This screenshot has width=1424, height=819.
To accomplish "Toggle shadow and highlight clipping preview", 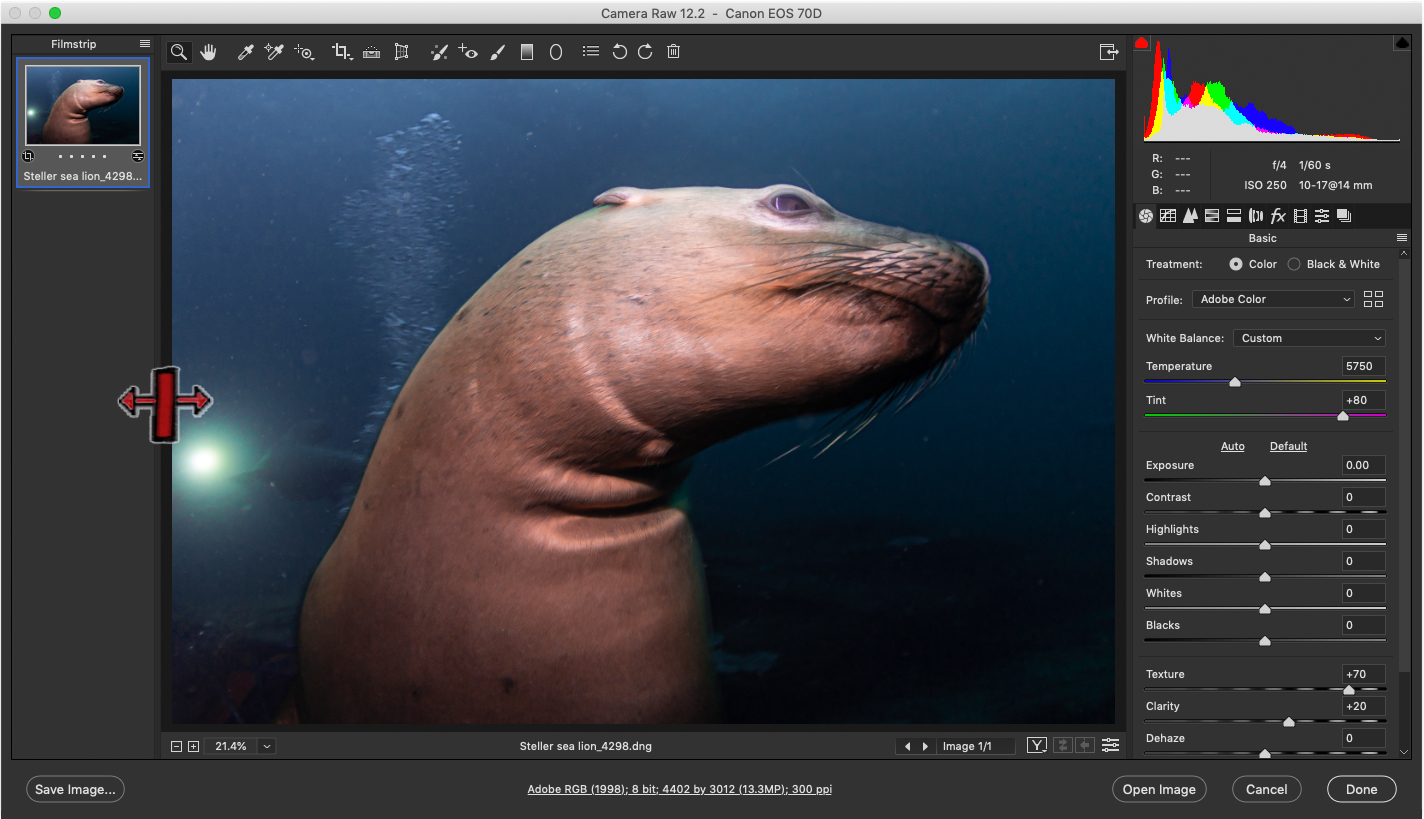I will [x=1142, y=42].
